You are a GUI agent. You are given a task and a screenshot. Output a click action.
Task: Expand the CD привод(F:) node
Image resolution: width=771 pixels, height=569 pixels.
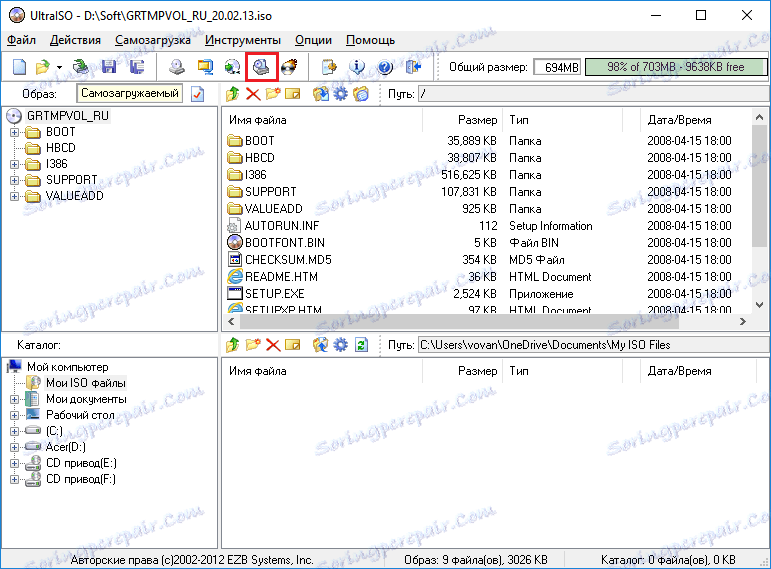14,479
